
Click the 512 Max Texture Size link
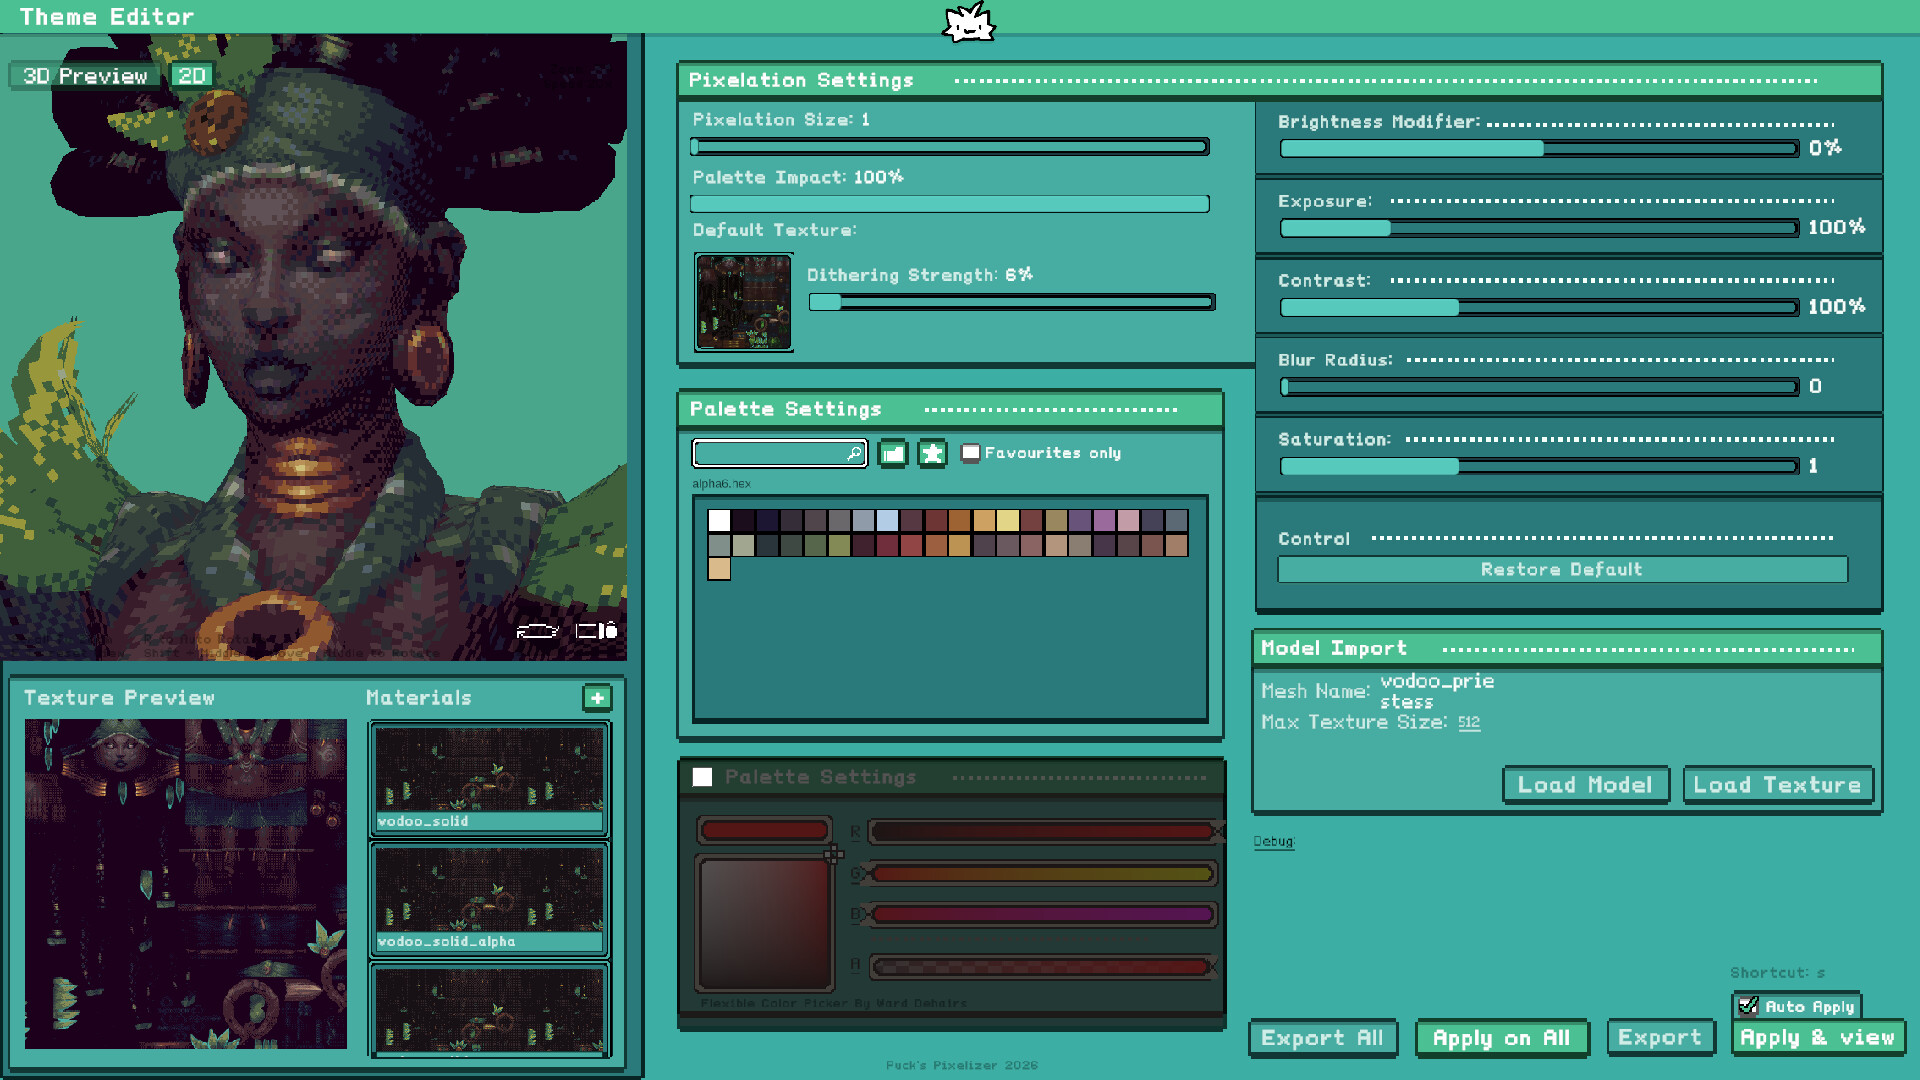pos(1469,722)
